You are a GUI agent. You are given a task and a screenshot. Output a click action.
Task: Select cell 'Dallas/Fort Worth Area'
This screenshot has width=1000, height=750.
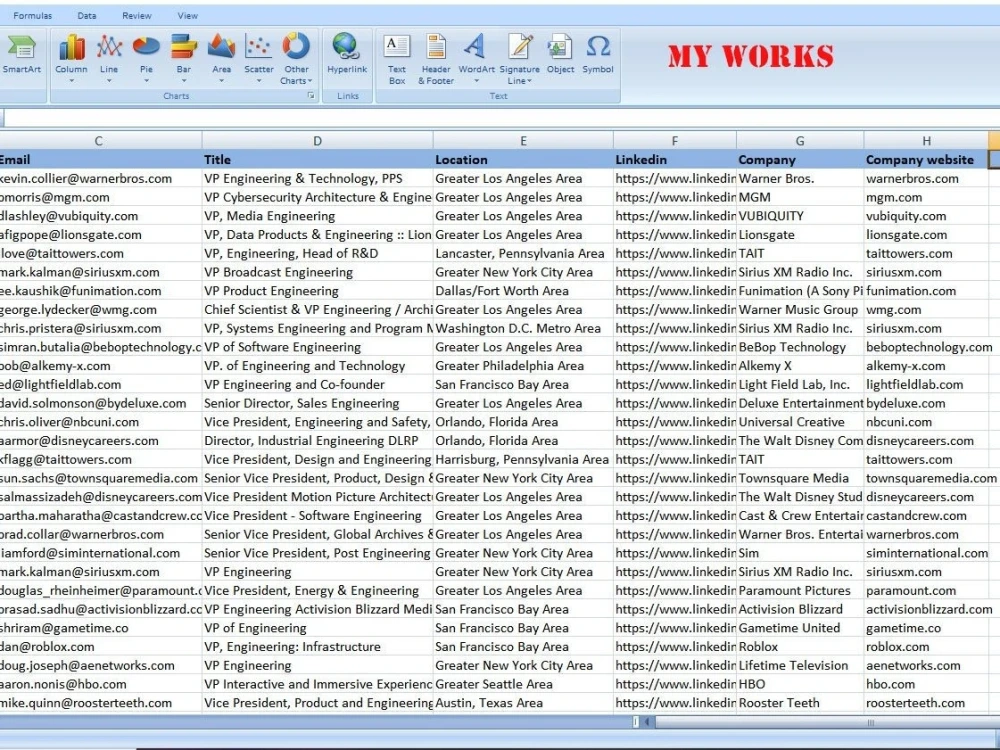(x=523, y=291)
